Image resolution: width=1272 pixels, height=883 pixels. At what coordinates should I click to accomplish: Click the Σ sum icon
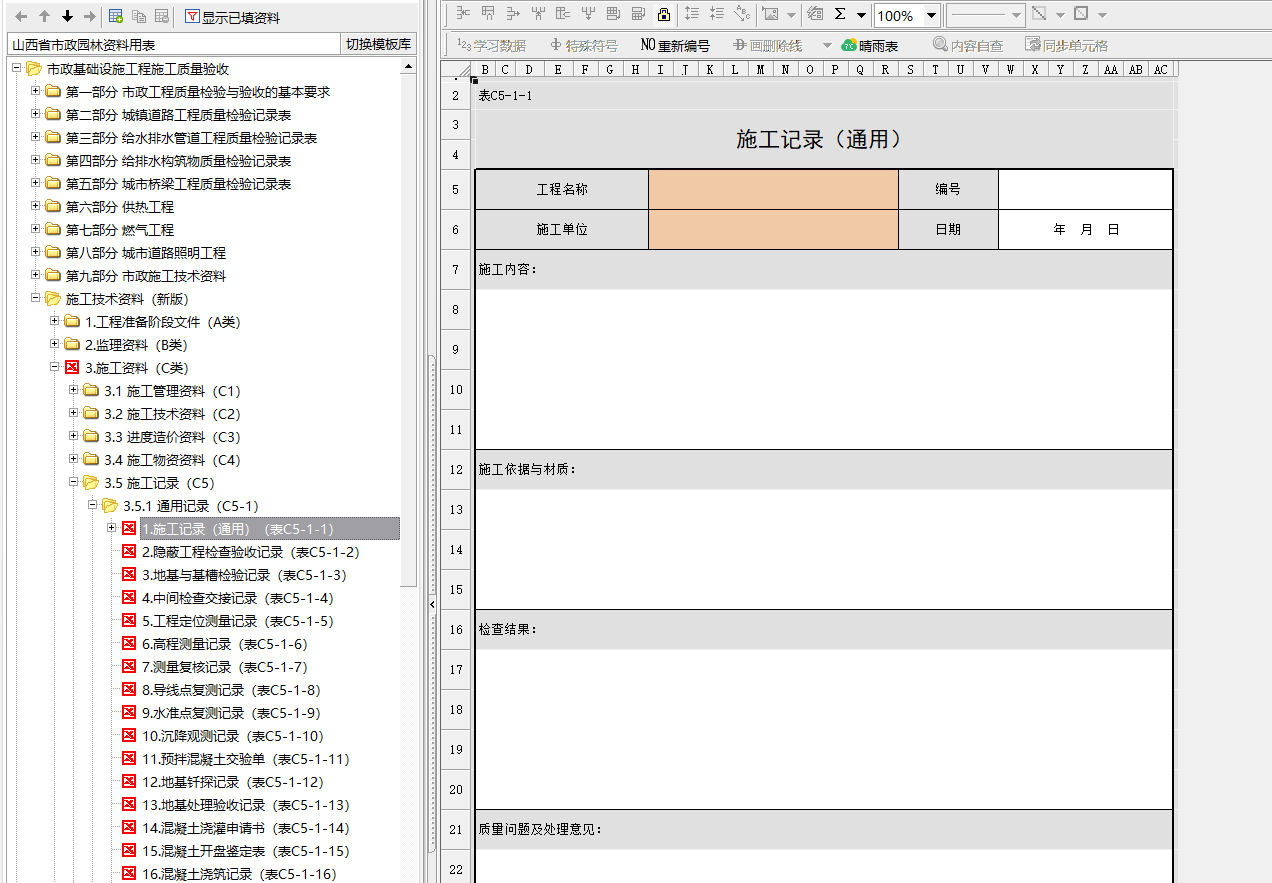coord(840,15)
